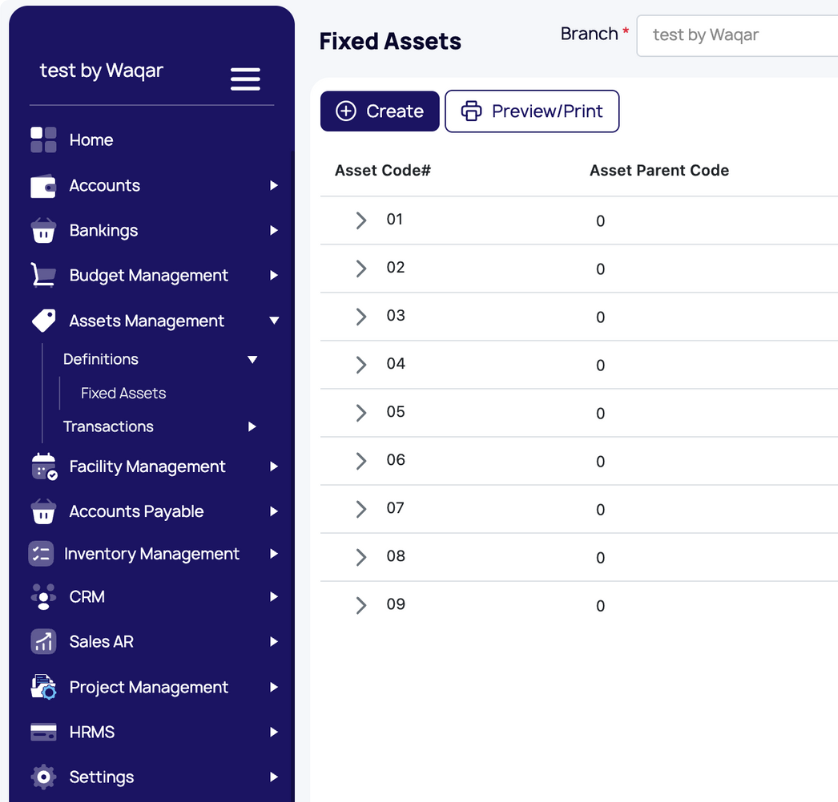
Task: Click the Budget Management cart icon
Action: pyautogui.click(x=43, y=275)
